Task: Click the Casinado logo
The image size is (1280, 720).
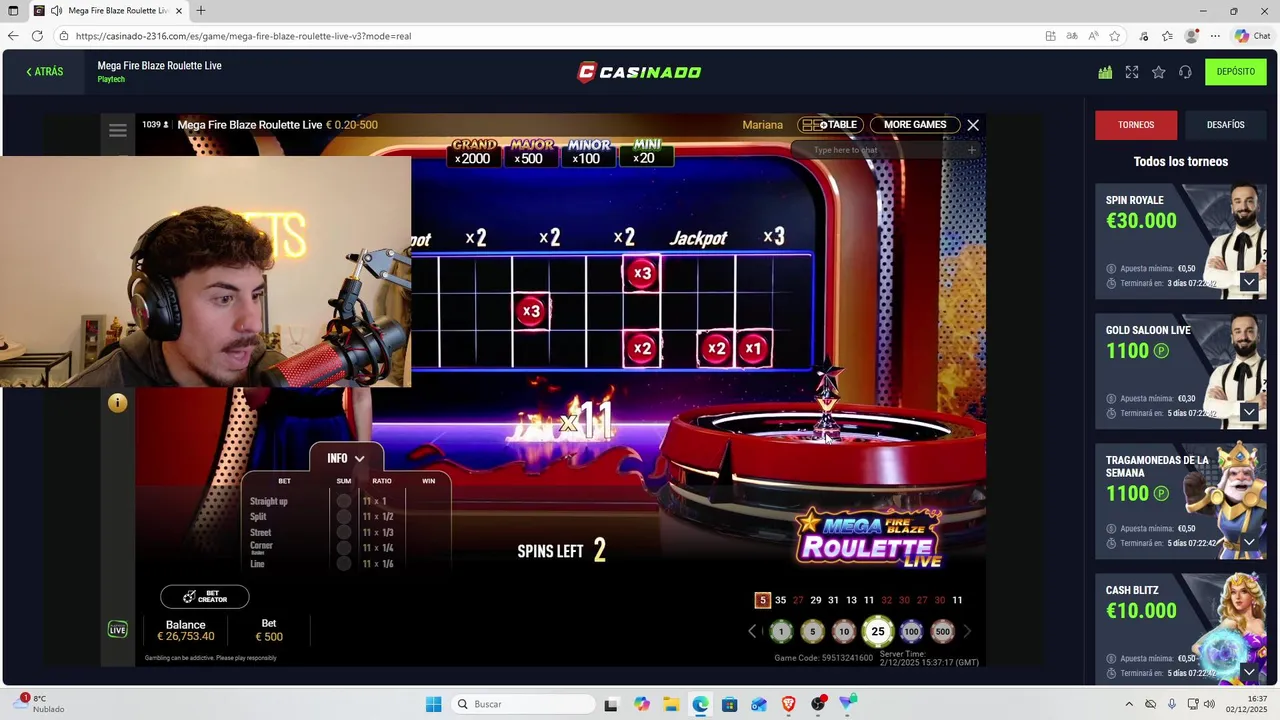Action: 639,72
